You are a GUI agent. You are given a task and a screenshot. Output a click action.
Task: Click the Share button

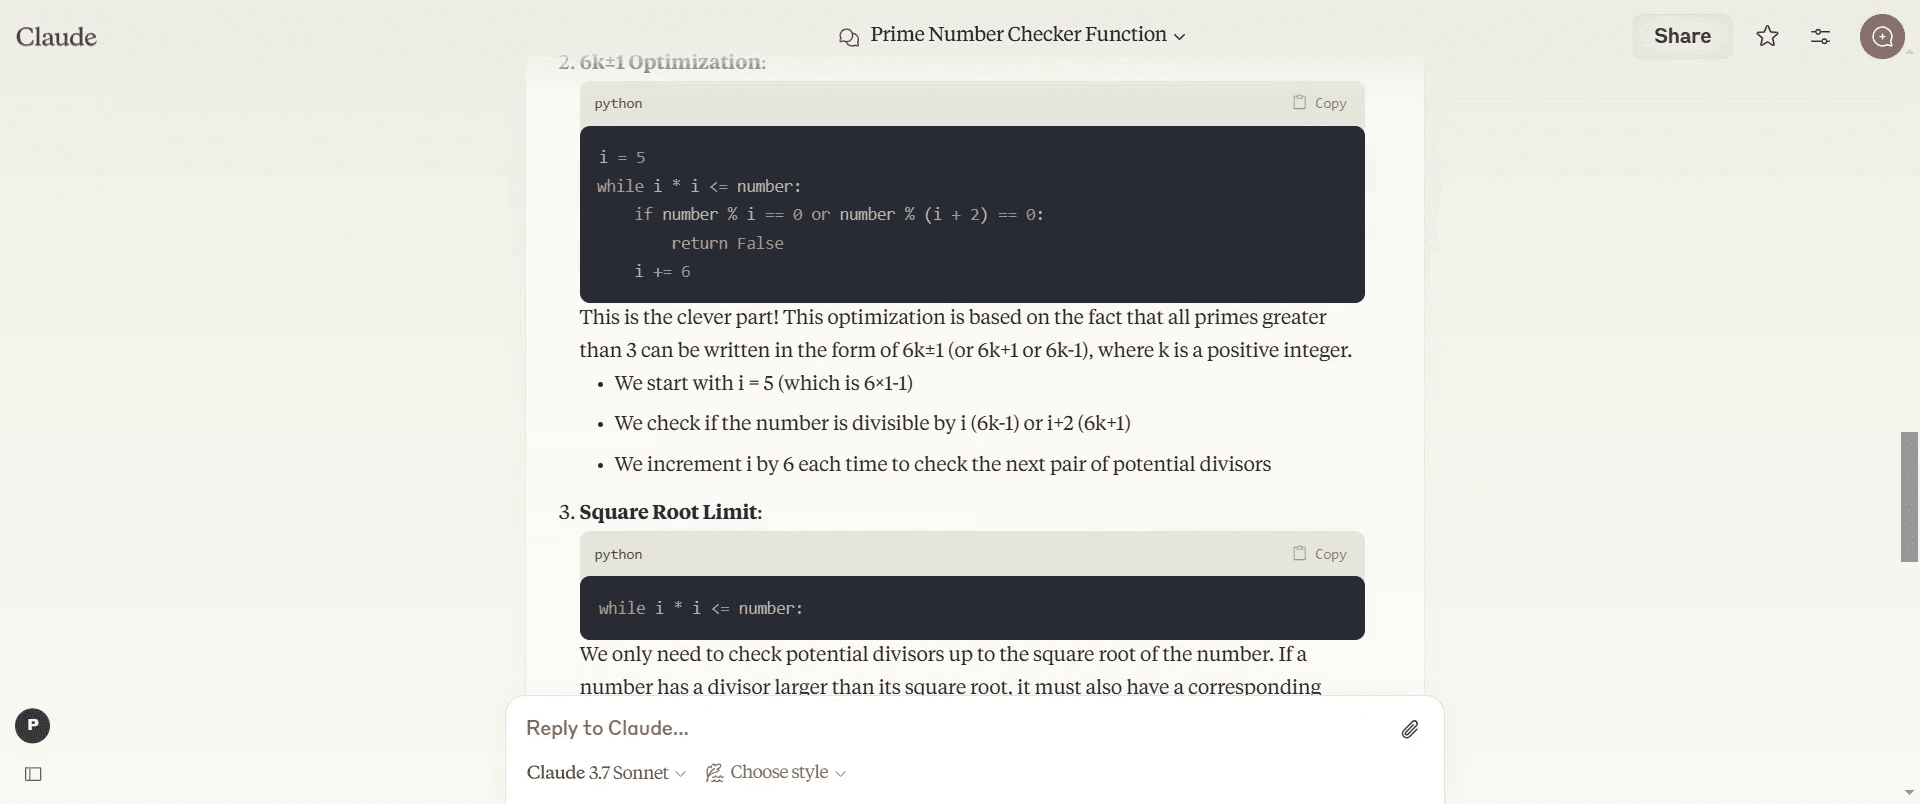click(x=1682, y=37)
